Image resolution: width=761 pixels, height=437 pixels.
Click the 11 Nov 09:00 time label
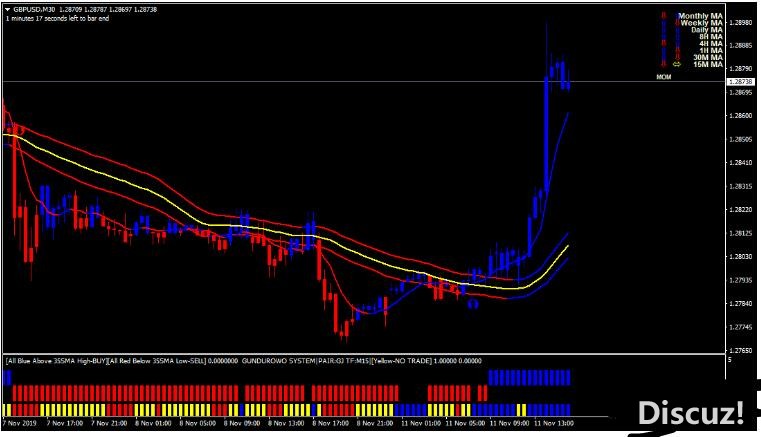pyautogui.click(x=509, y=423)
